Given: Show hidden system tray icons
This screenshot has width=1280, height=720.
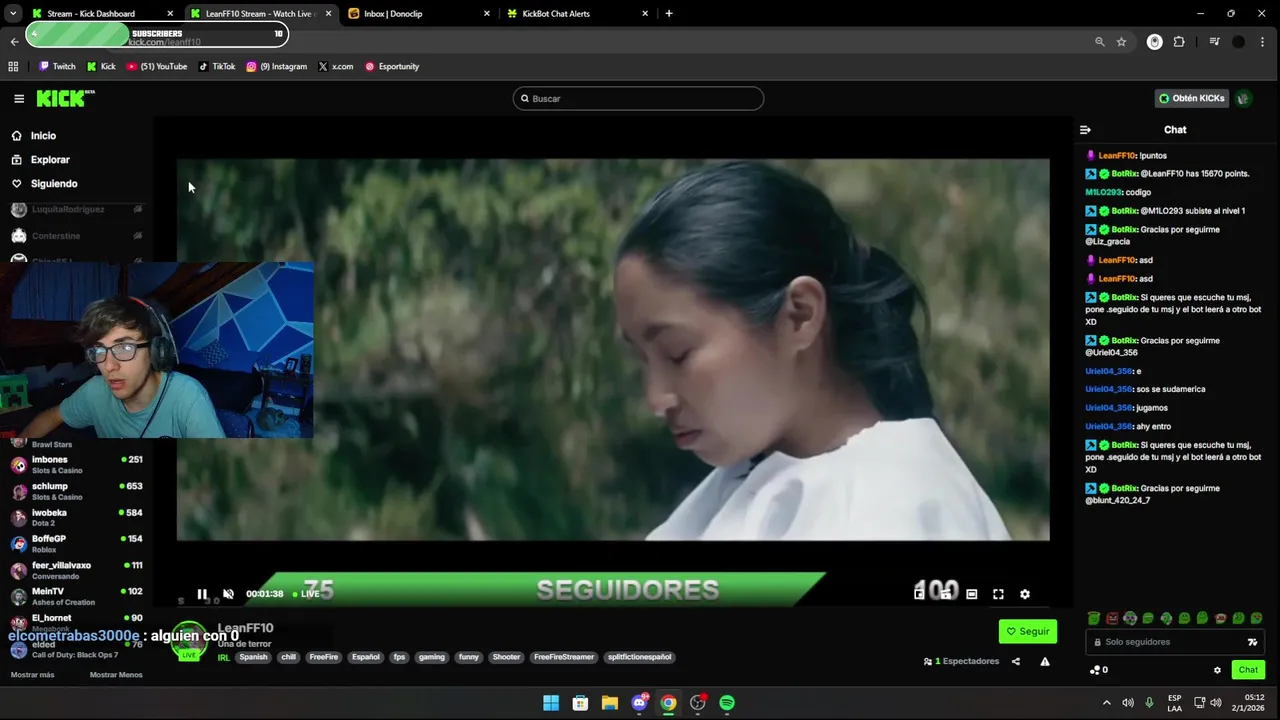Looking at the screenshot, I should point(1106,703).
